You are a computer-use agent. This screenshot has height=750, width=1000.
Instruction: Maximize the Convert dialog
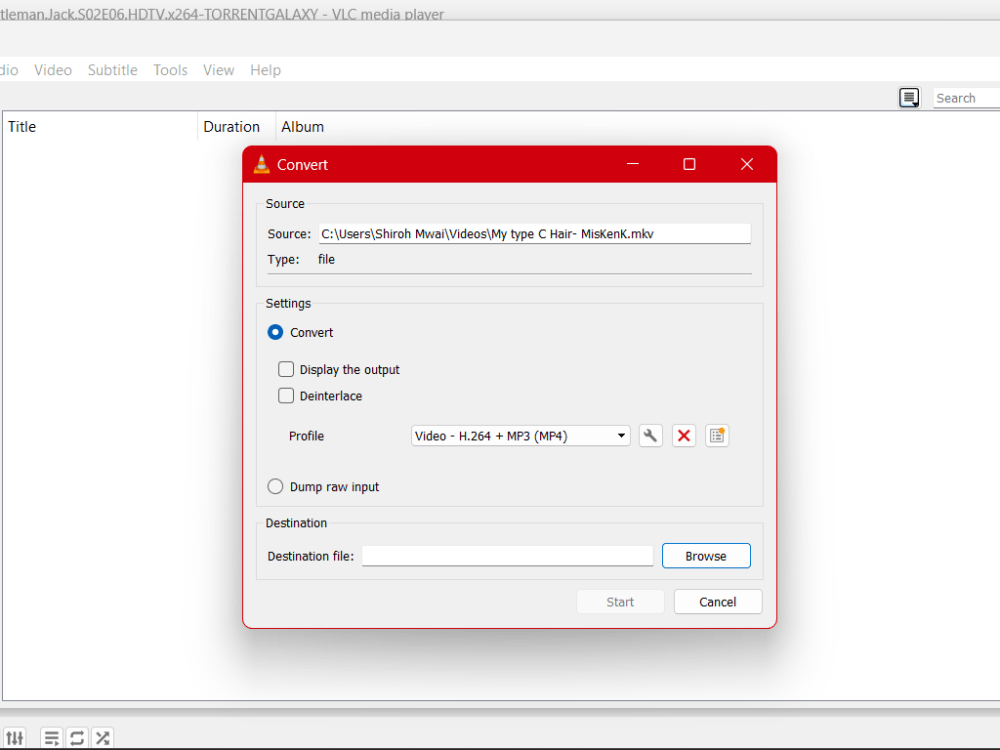[689, 165]
